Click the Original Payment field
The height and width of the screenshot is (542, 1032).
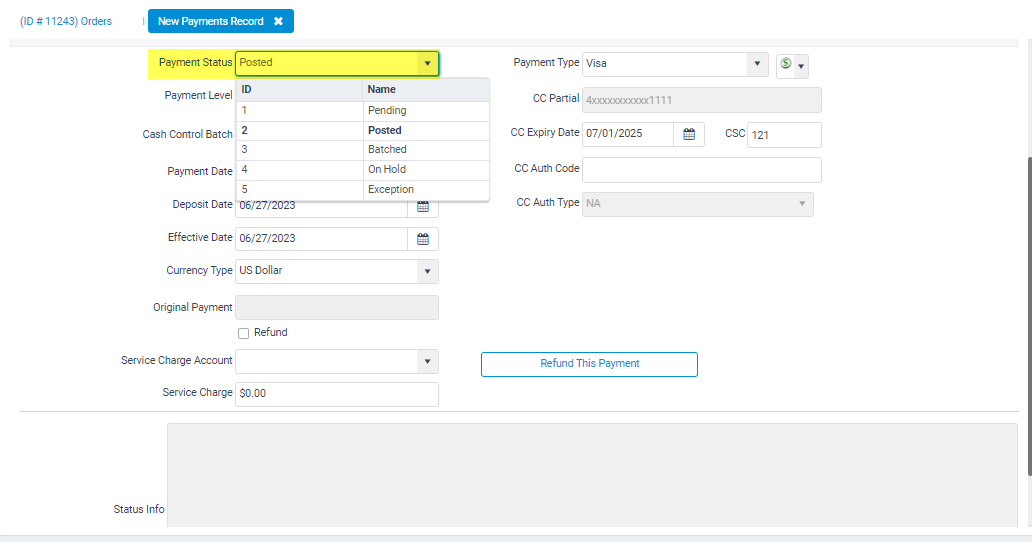[x=337, y=307]
